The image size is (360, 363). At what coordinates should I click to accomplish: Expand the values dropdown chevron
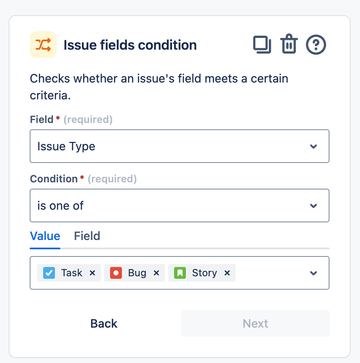[313, 273]
